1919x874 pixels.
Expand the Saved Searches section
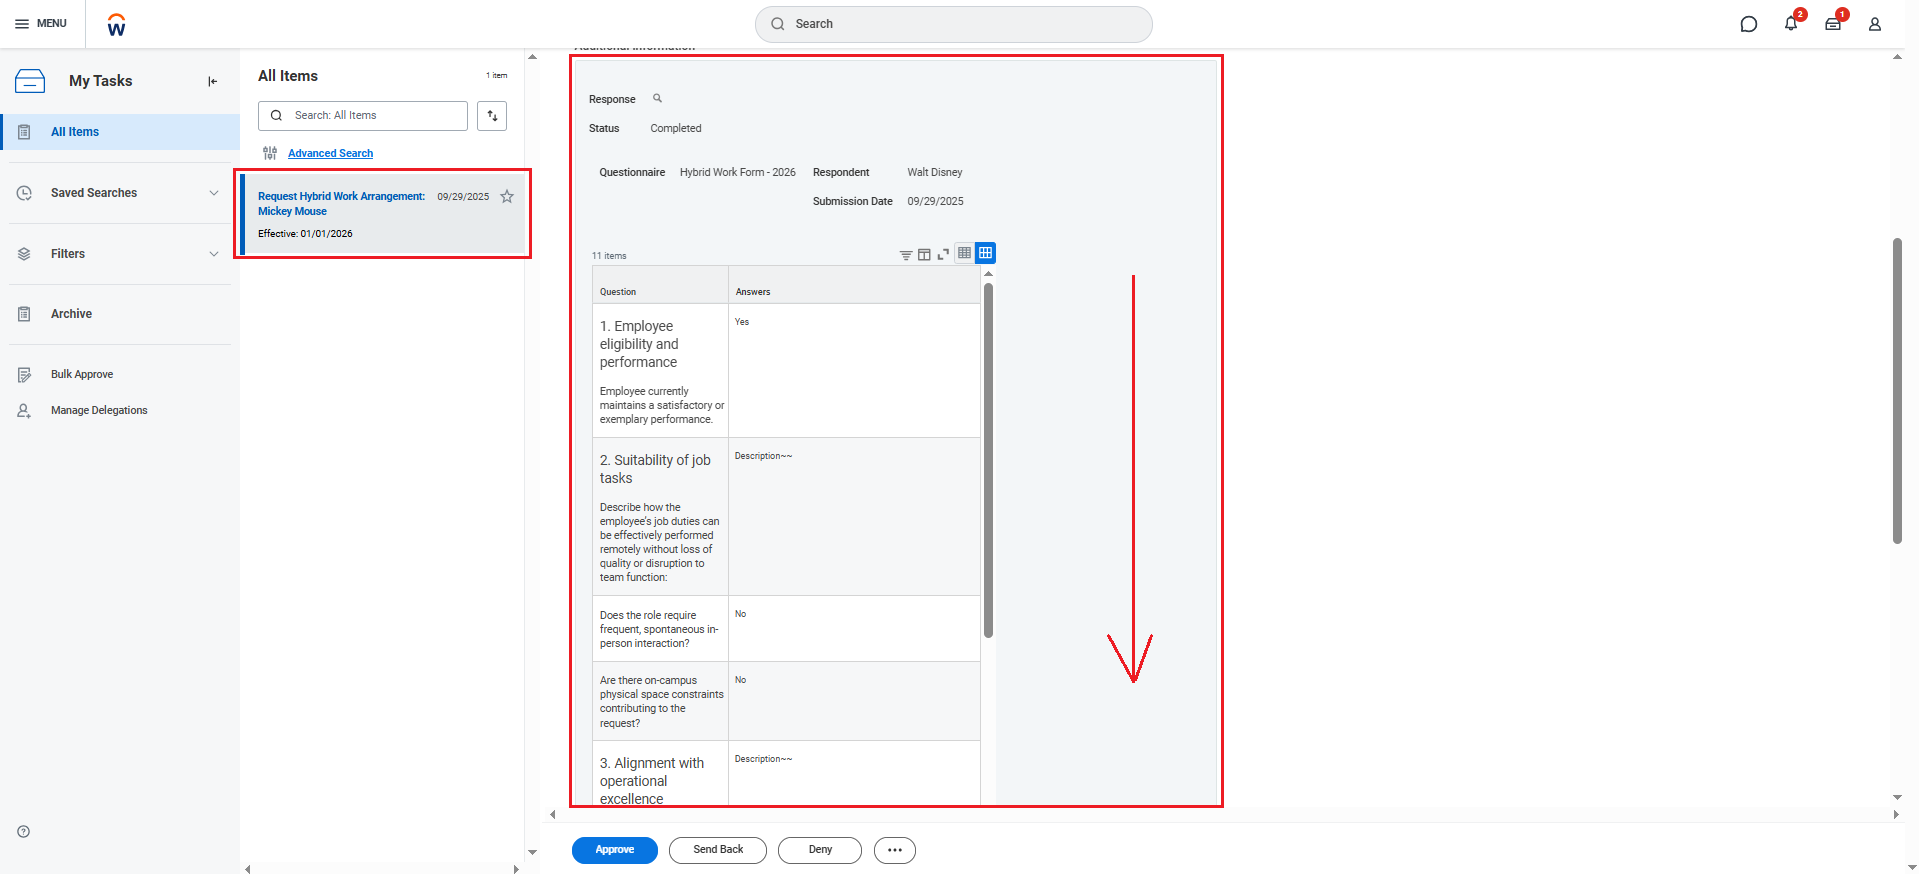click(x=213, y=193)
